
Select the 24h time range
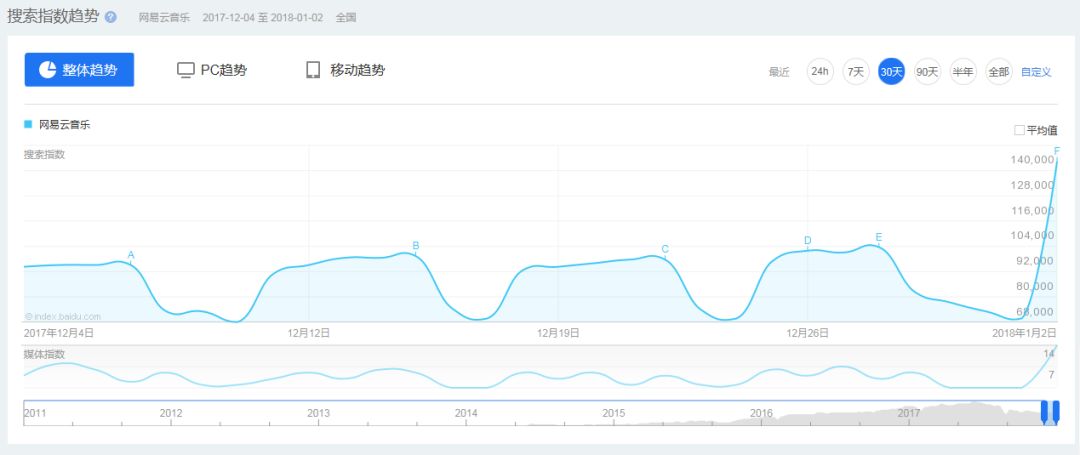pyautogui.click(x=820, y=72)
